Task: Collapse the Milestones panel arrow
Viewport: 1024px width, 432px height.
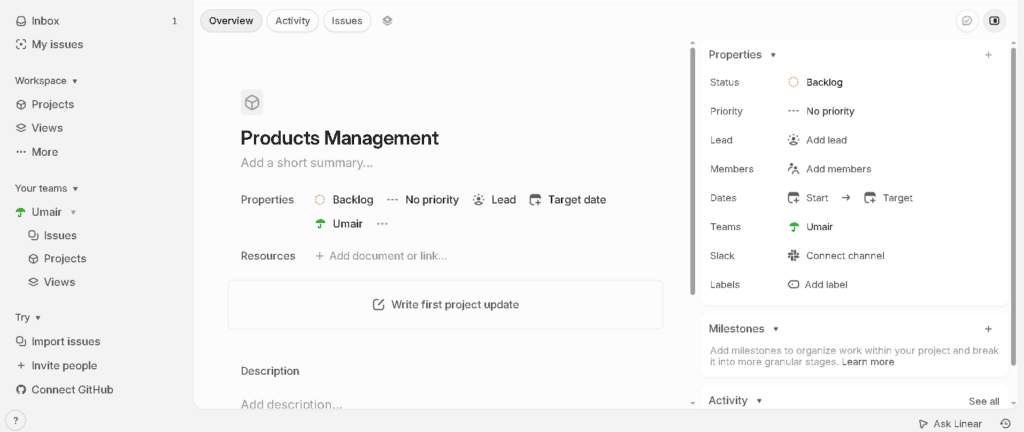Action: click(x=776, y=330)
